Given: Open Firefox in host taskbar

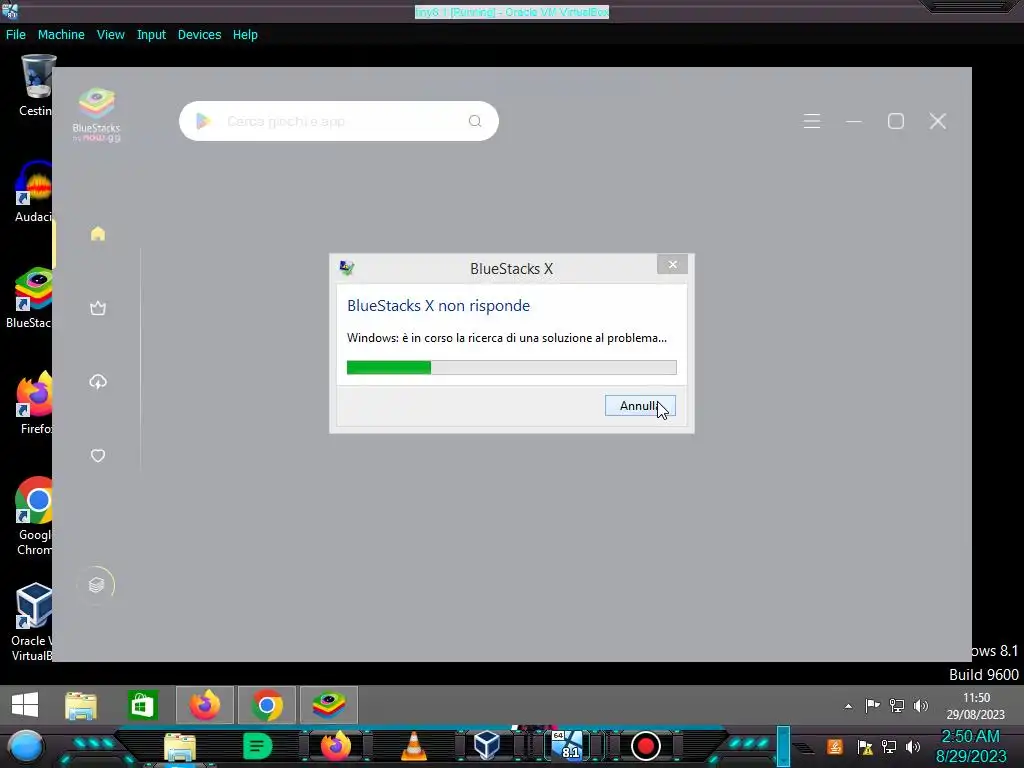Looking at the screenshot, I should 336,746.
